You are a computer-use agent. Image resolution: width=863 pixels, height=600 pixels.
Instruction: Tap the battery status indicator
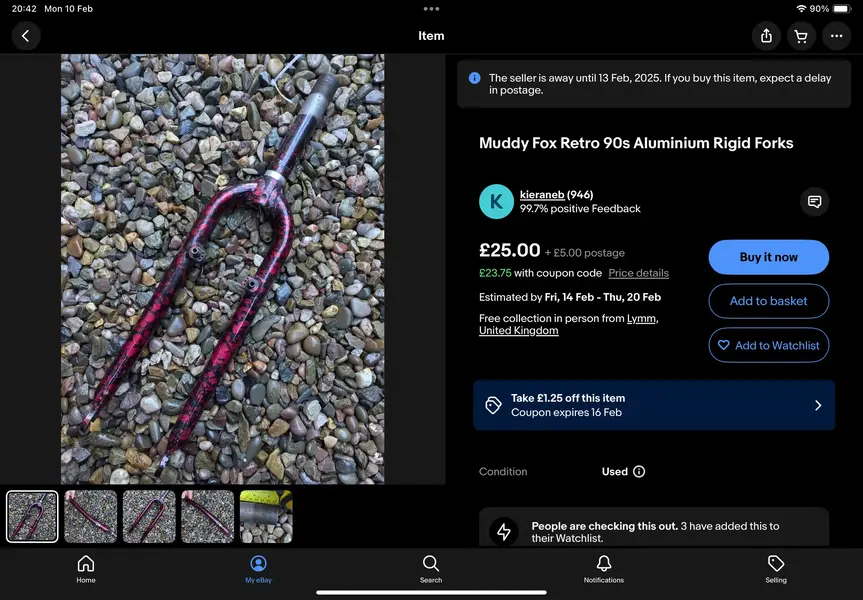(x=843, y=9)
